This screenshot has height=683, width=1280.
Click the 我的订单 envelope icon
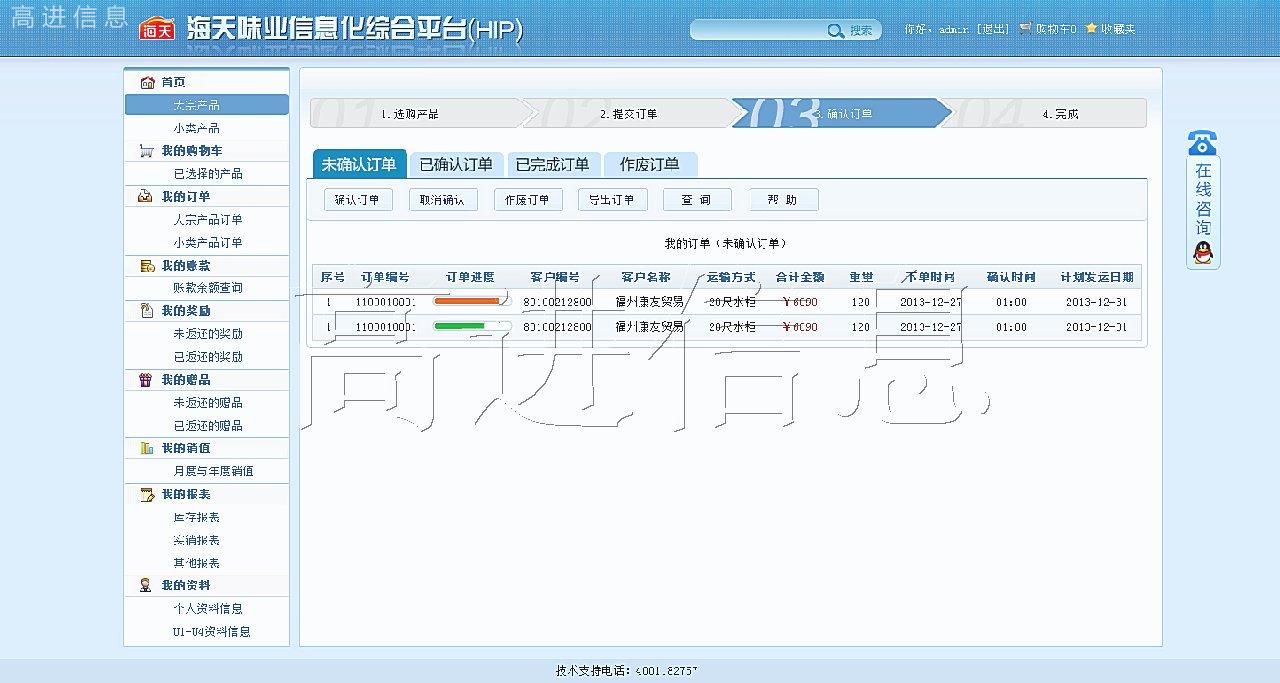coord(146,197)
